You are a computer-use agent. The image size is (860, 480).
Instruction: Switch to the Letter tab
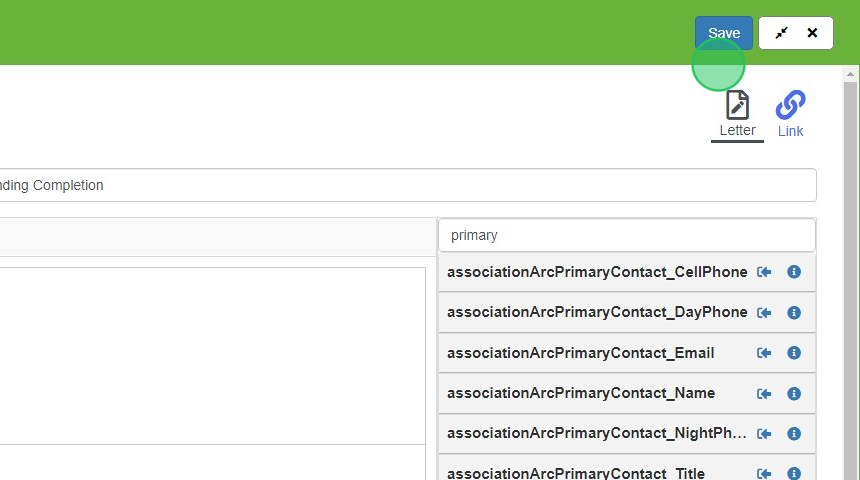pos(737,115)
